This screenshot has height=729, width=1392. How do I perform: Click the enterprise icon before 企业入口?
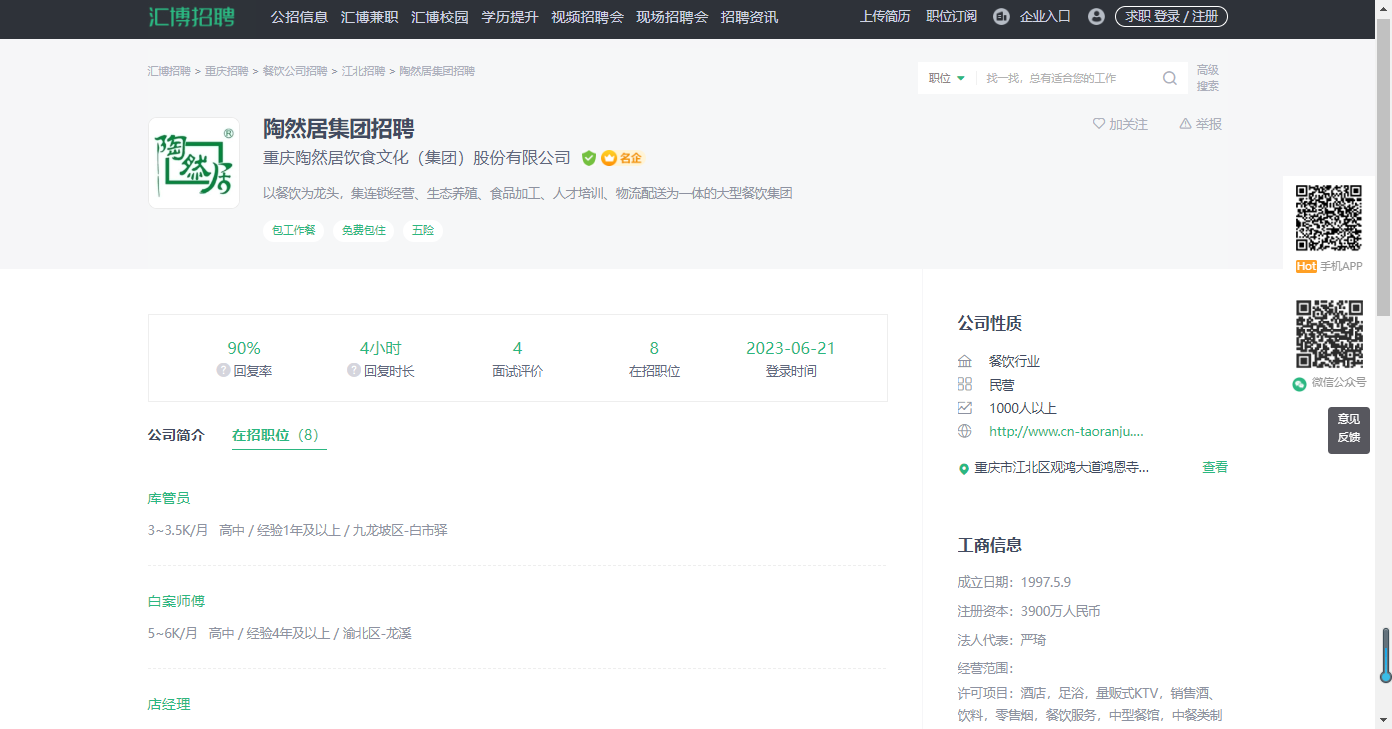pos(1001,16)
